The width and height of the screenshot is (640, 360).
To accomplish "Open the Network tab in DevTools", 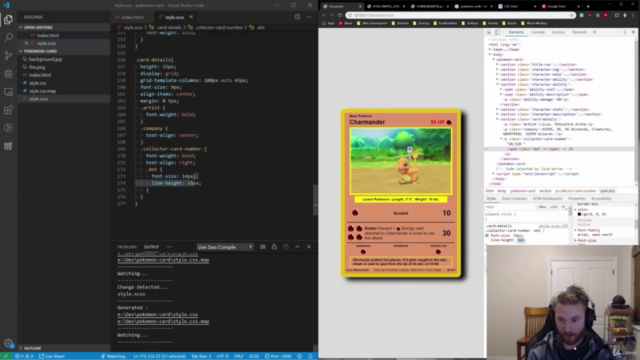I will [579, 32].
